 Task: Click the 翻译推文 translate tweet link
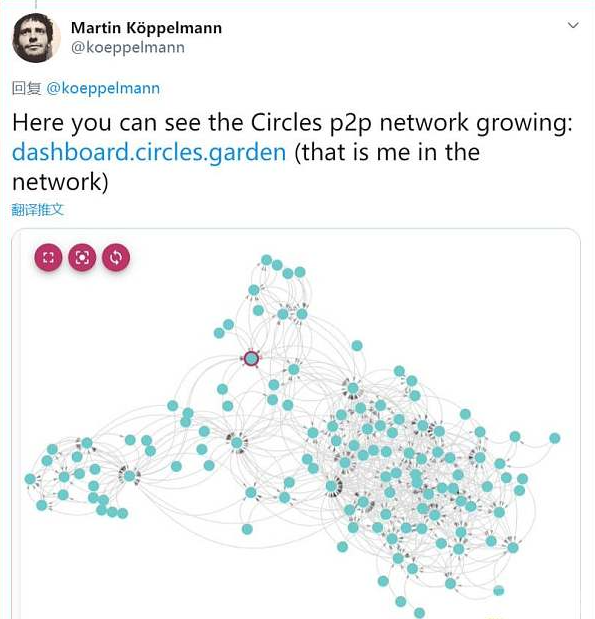point(38,210)
